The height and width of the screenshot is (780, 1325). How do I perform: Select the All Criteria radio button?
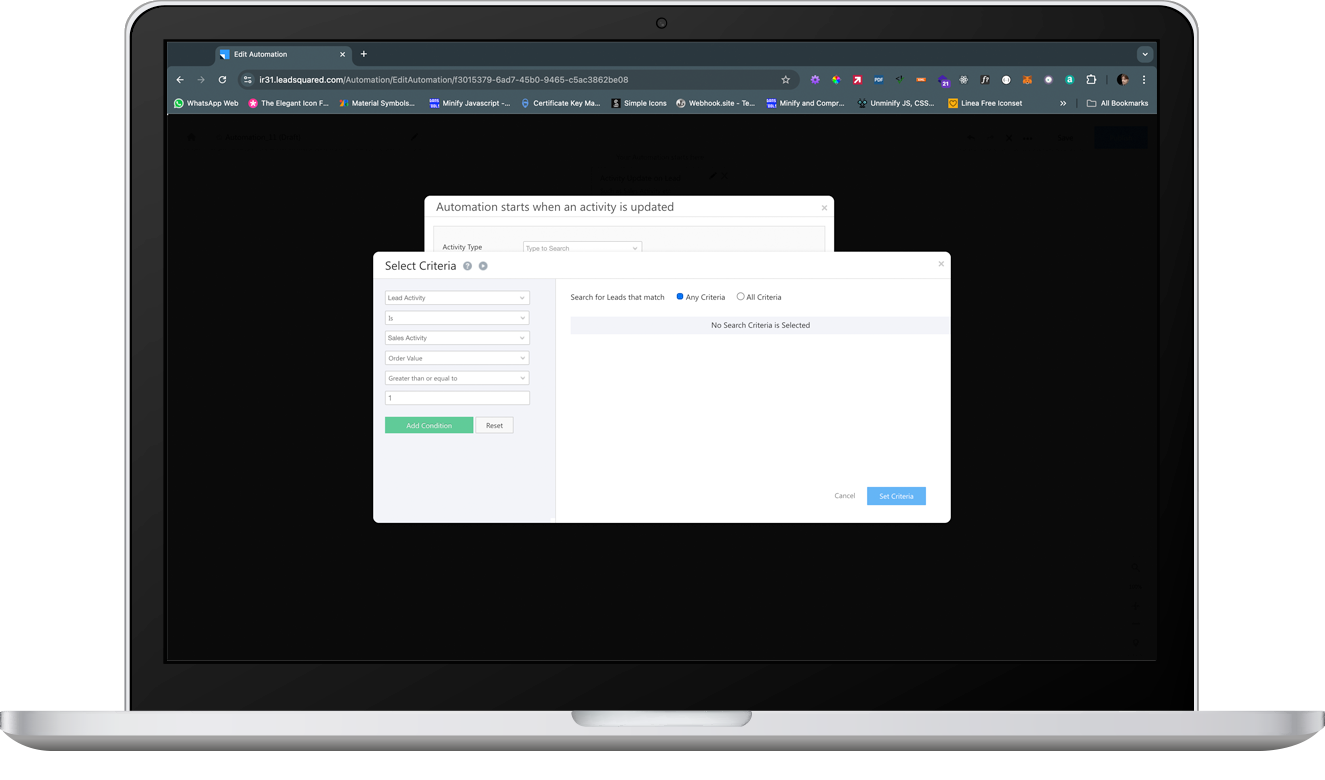coord(740,297)
